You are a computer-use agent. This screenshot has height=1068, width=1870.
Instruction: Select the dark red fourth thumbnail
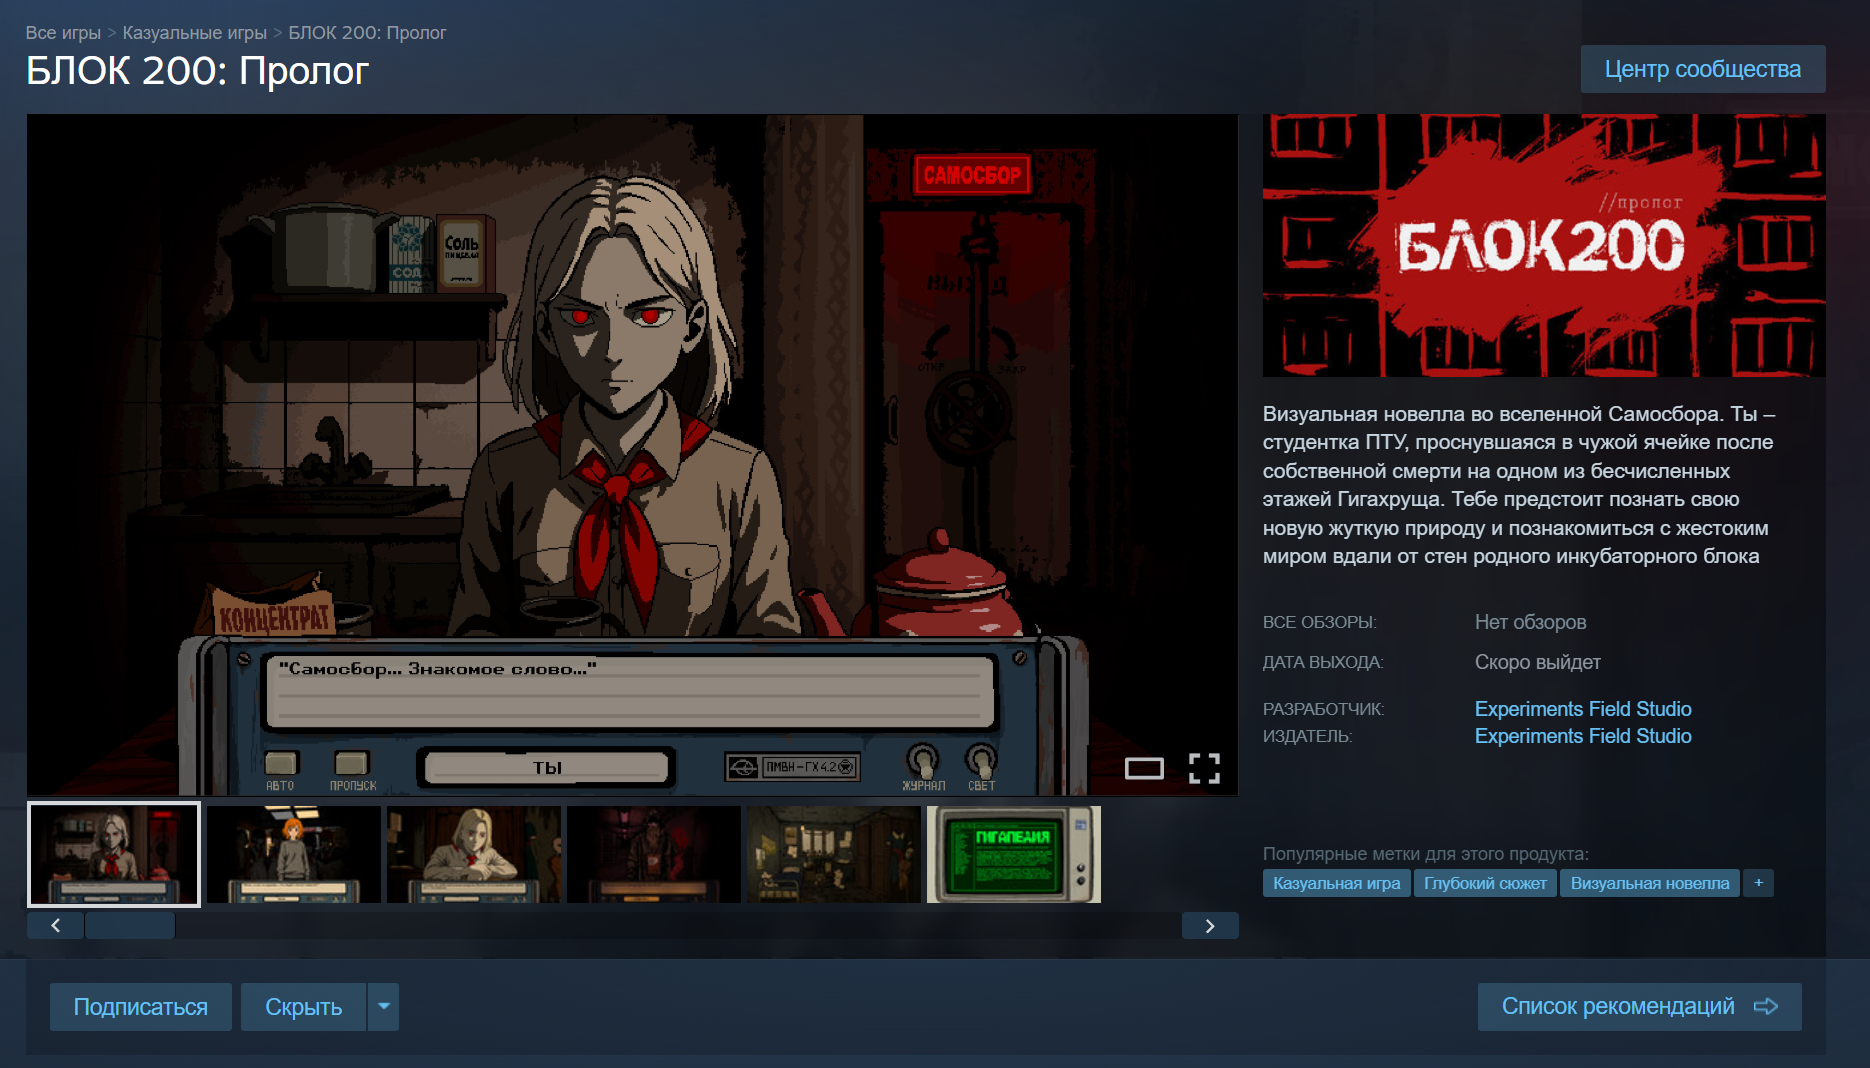pos(654,854)
